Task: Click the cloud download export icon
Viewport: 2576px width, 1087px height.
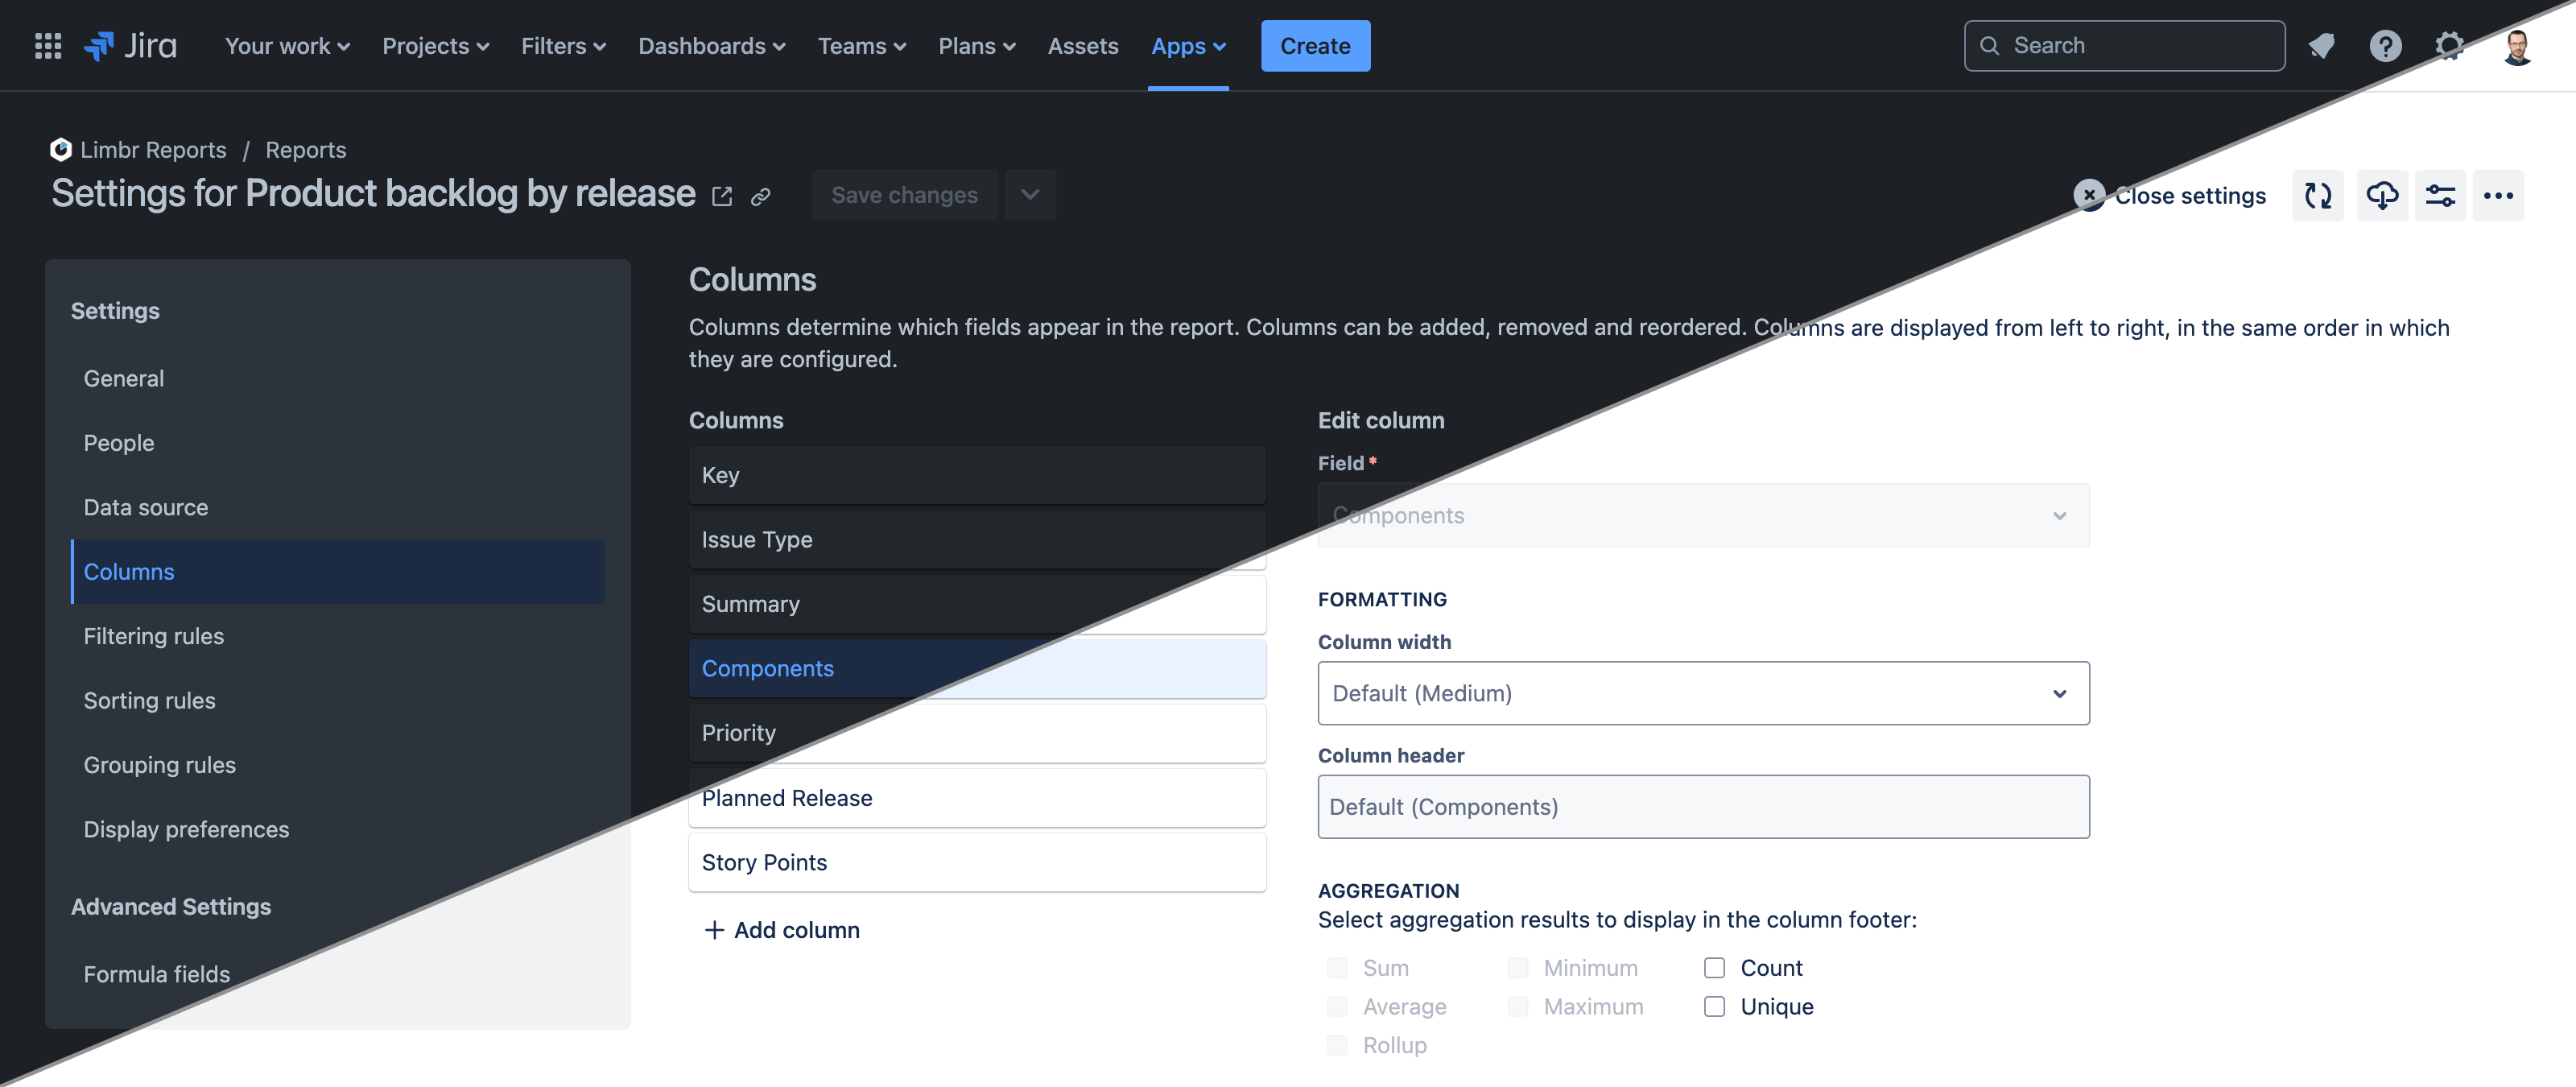Action: click(x=2382, y=195)
